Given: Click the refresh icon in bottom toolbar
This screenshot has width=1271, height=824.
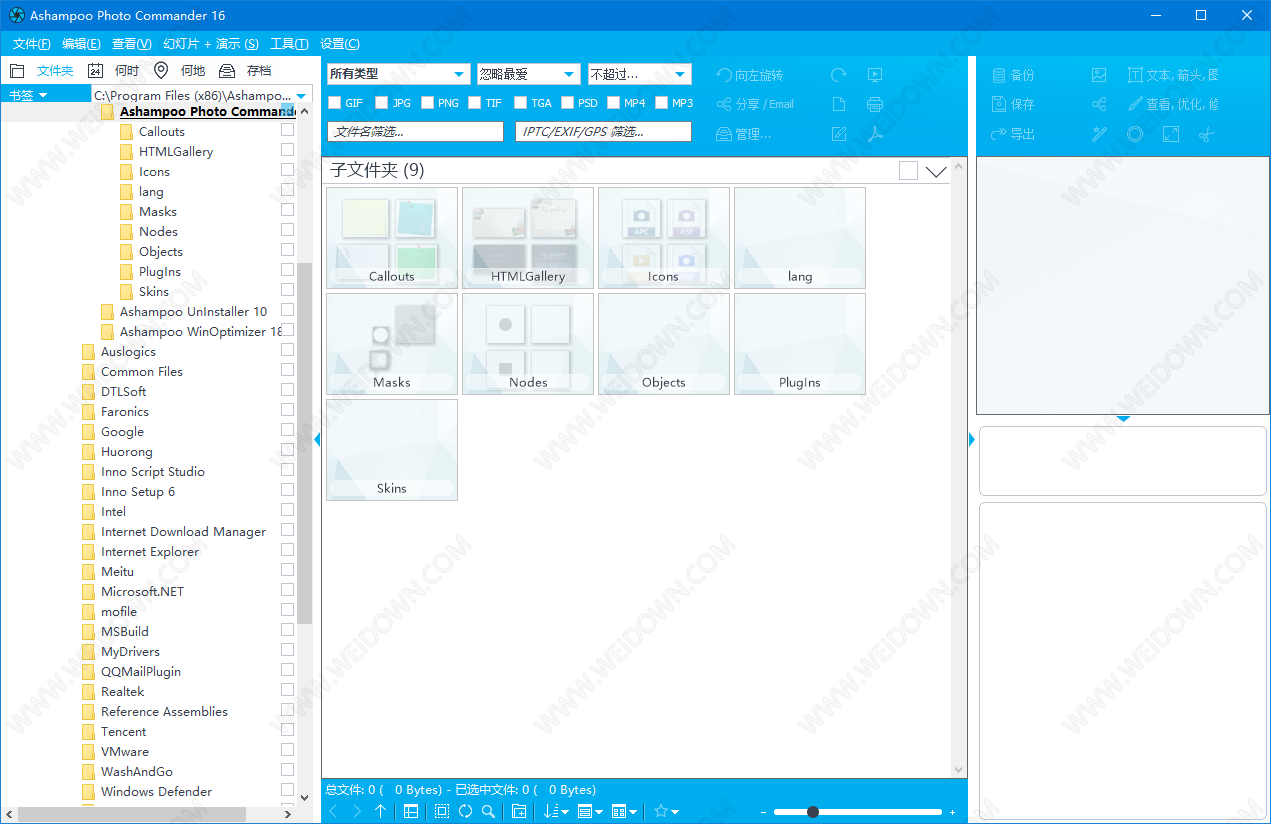Looking at the screenshot, I should click(x=465, y=811).
